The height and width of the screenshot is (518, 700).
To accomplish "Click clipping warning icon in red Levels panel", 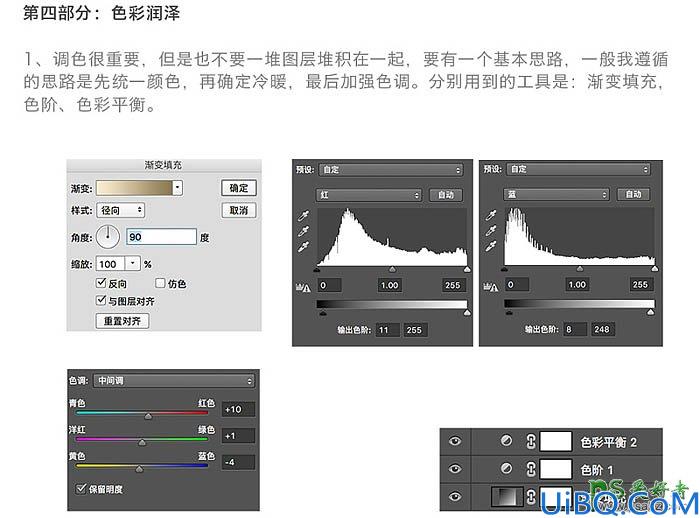I will [x=303, y=288].
